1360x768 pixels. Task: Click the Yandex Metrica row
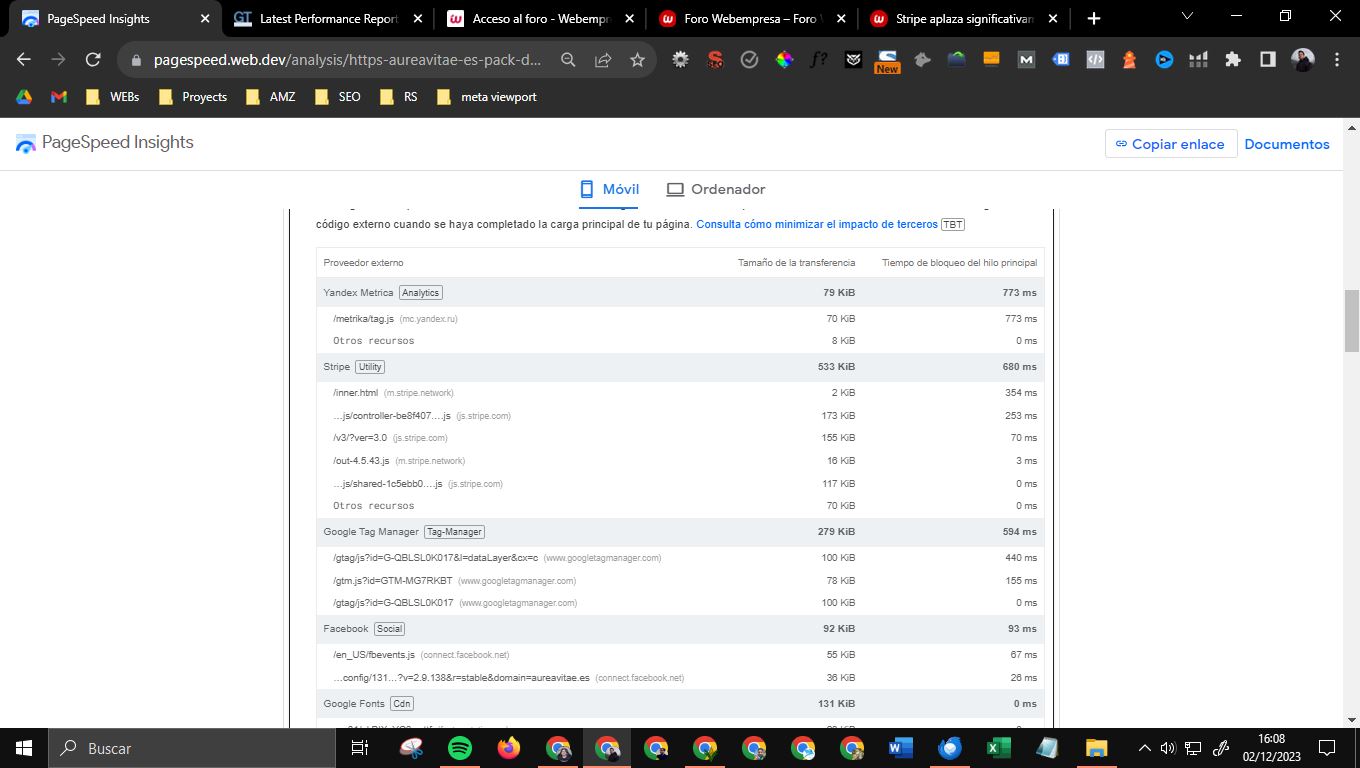(x=680, y=292)
